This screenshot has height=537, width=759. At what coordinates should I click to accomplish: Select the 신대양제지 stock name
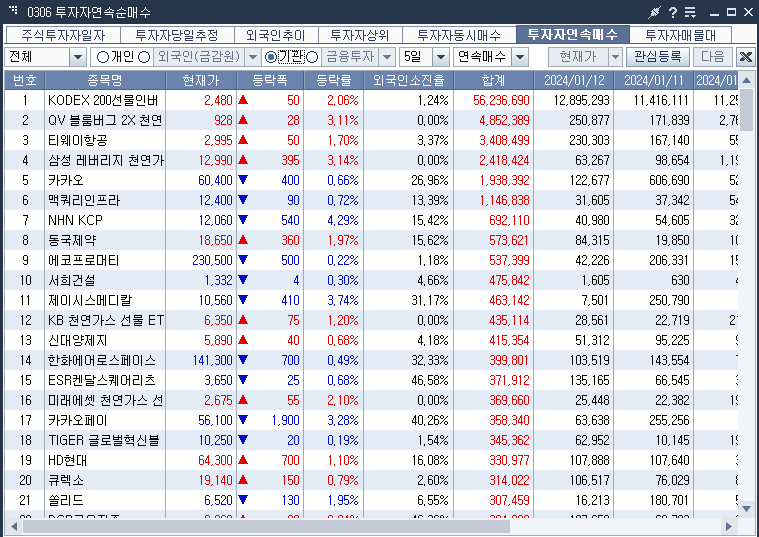(77, 340)
